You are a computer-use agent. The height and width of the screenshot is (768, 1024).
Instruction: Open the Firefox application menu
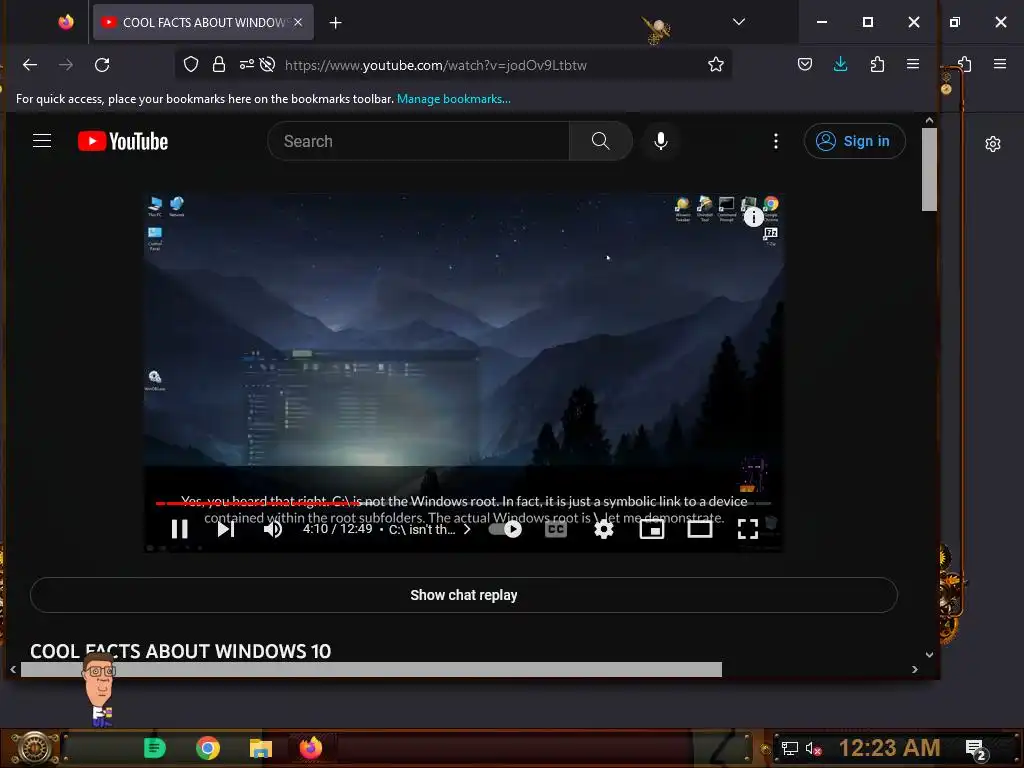tap(913, 64)
